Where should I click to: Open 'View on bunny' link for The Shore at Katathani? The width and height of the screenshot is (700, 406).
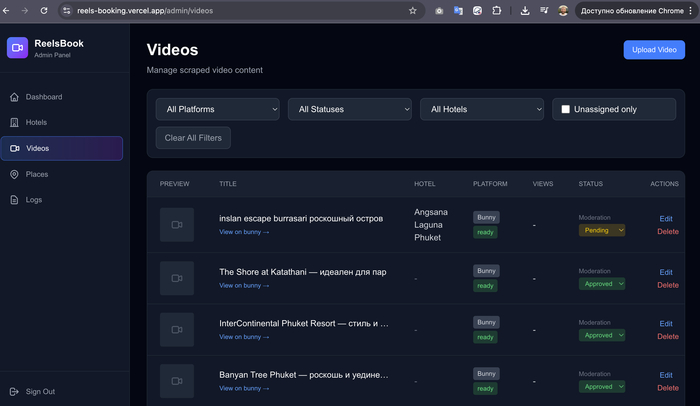(244, 285)
